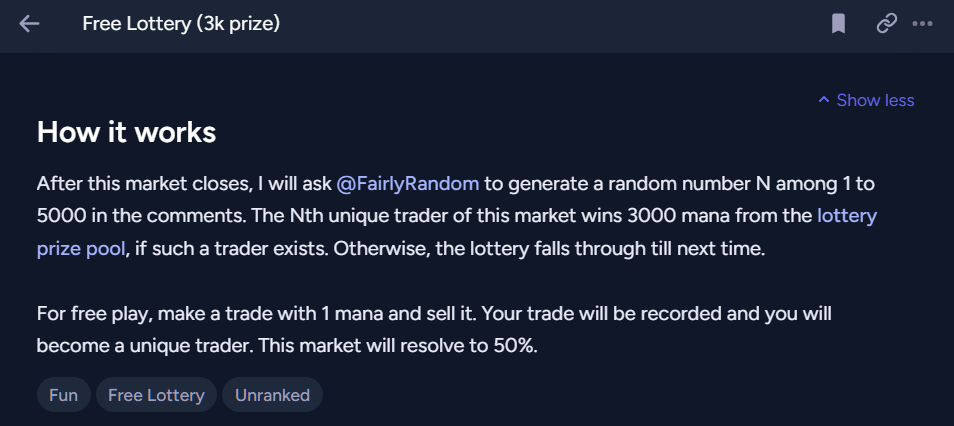The width and height of the screenshot is (954, 426).
Task: Go back using the left arrow
Action: 29,23
